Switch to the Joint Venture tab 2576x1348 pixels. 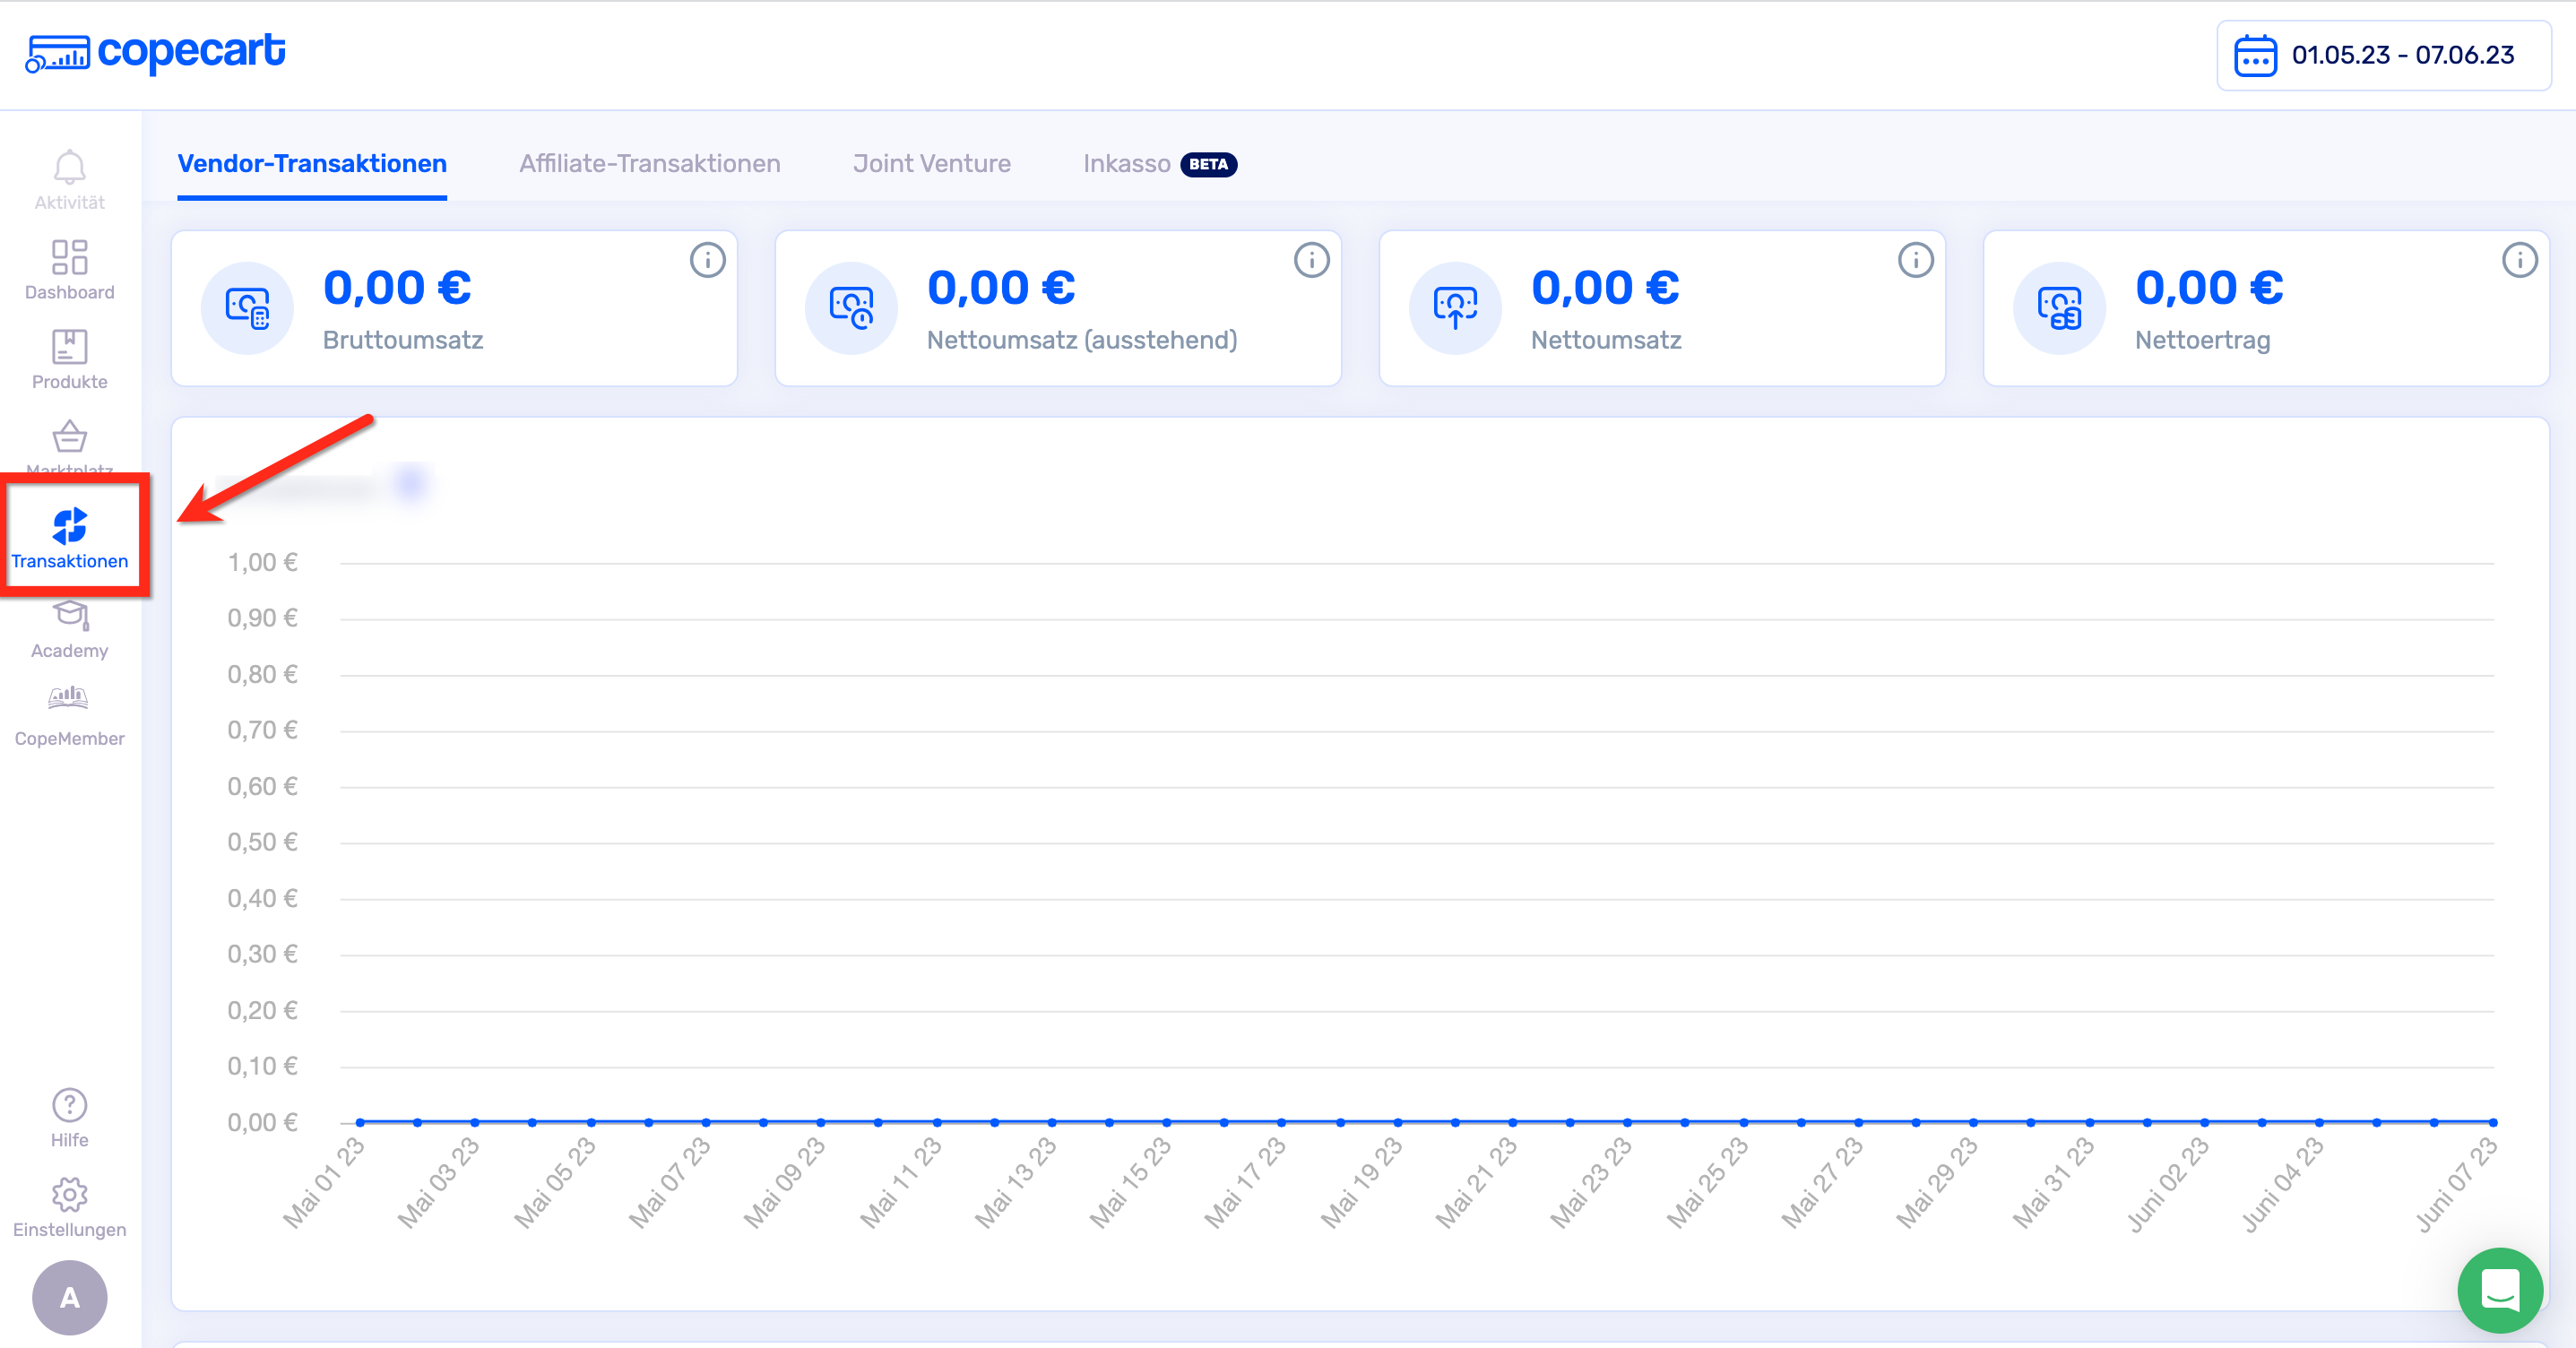[x=931, y=164]
